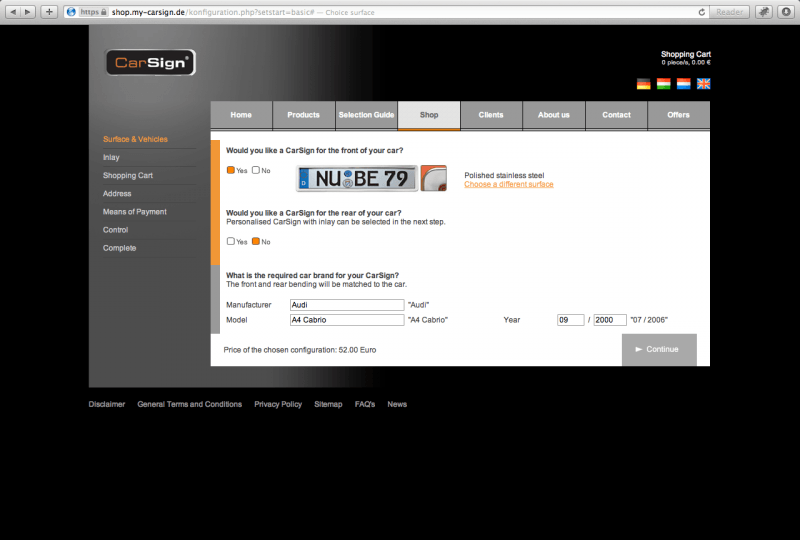Screen dimensions: 800x540
Task: Open the About us tab
Action: click(554, 115)
